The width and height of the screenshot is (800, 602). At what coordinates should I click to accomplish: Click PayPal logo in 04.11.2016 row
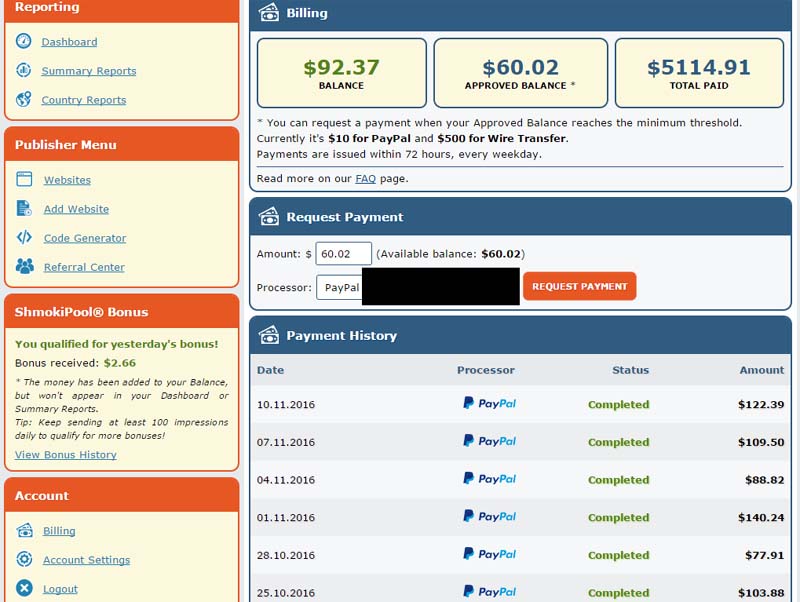(489, 479)
